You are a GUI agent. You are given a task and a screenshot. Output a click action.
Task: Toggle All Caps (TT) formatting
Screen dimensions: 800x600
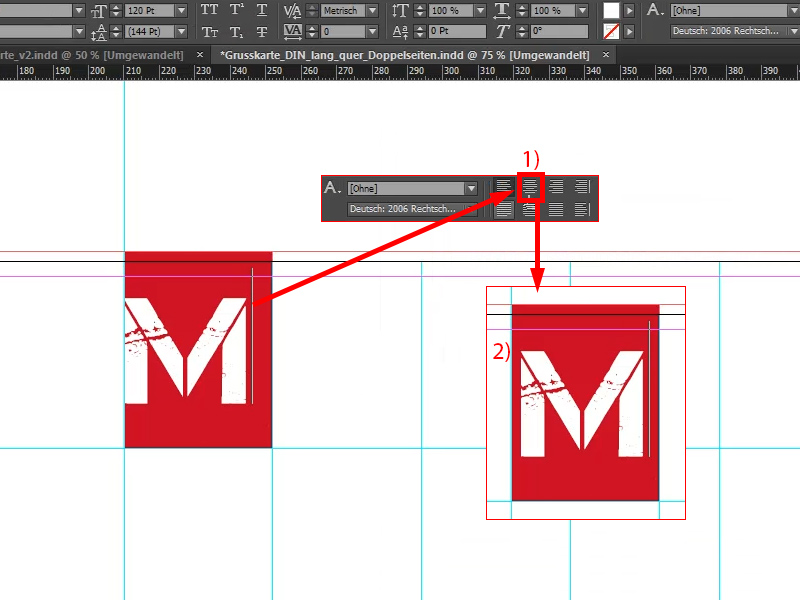(x=209, y=10)
